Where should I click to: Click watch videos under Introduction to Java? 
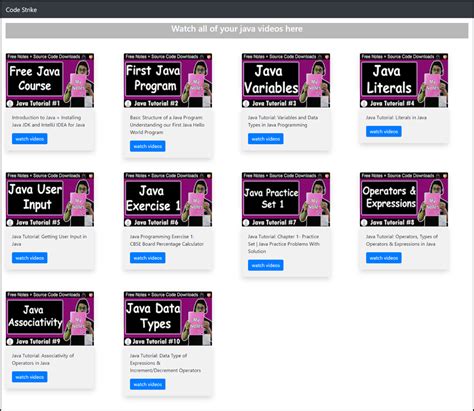coord(30,139)
